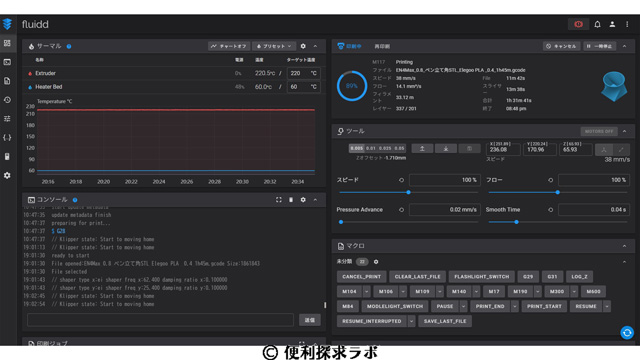Toggle relative positioning button in tools
Image resolution: width=640 pixels, height=360 pixels.
pyautogui.click(x=621, y=149)
